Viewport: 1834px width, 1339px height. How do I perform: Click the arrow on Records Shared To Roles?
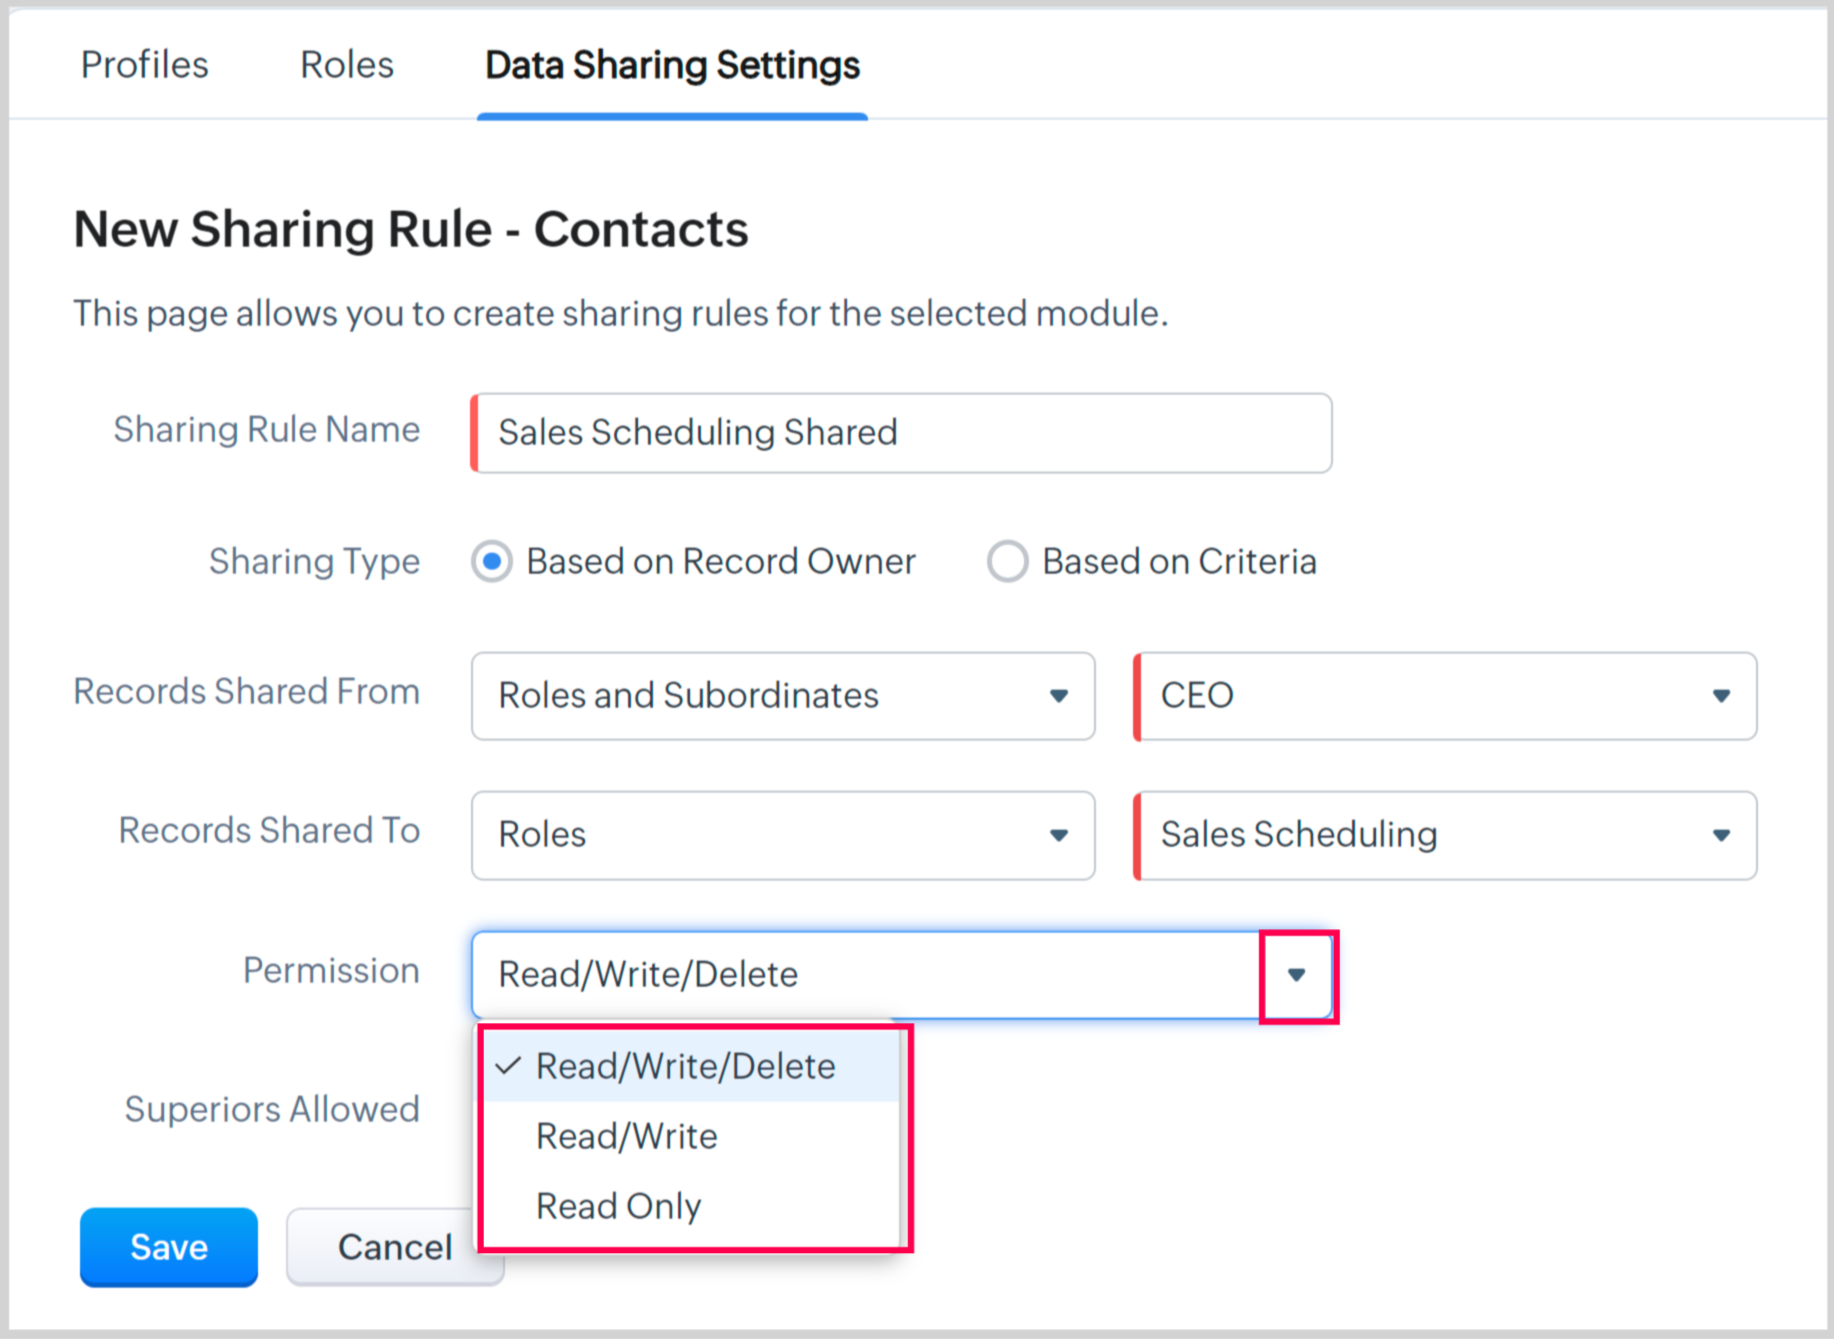[x=1058, y=835]
